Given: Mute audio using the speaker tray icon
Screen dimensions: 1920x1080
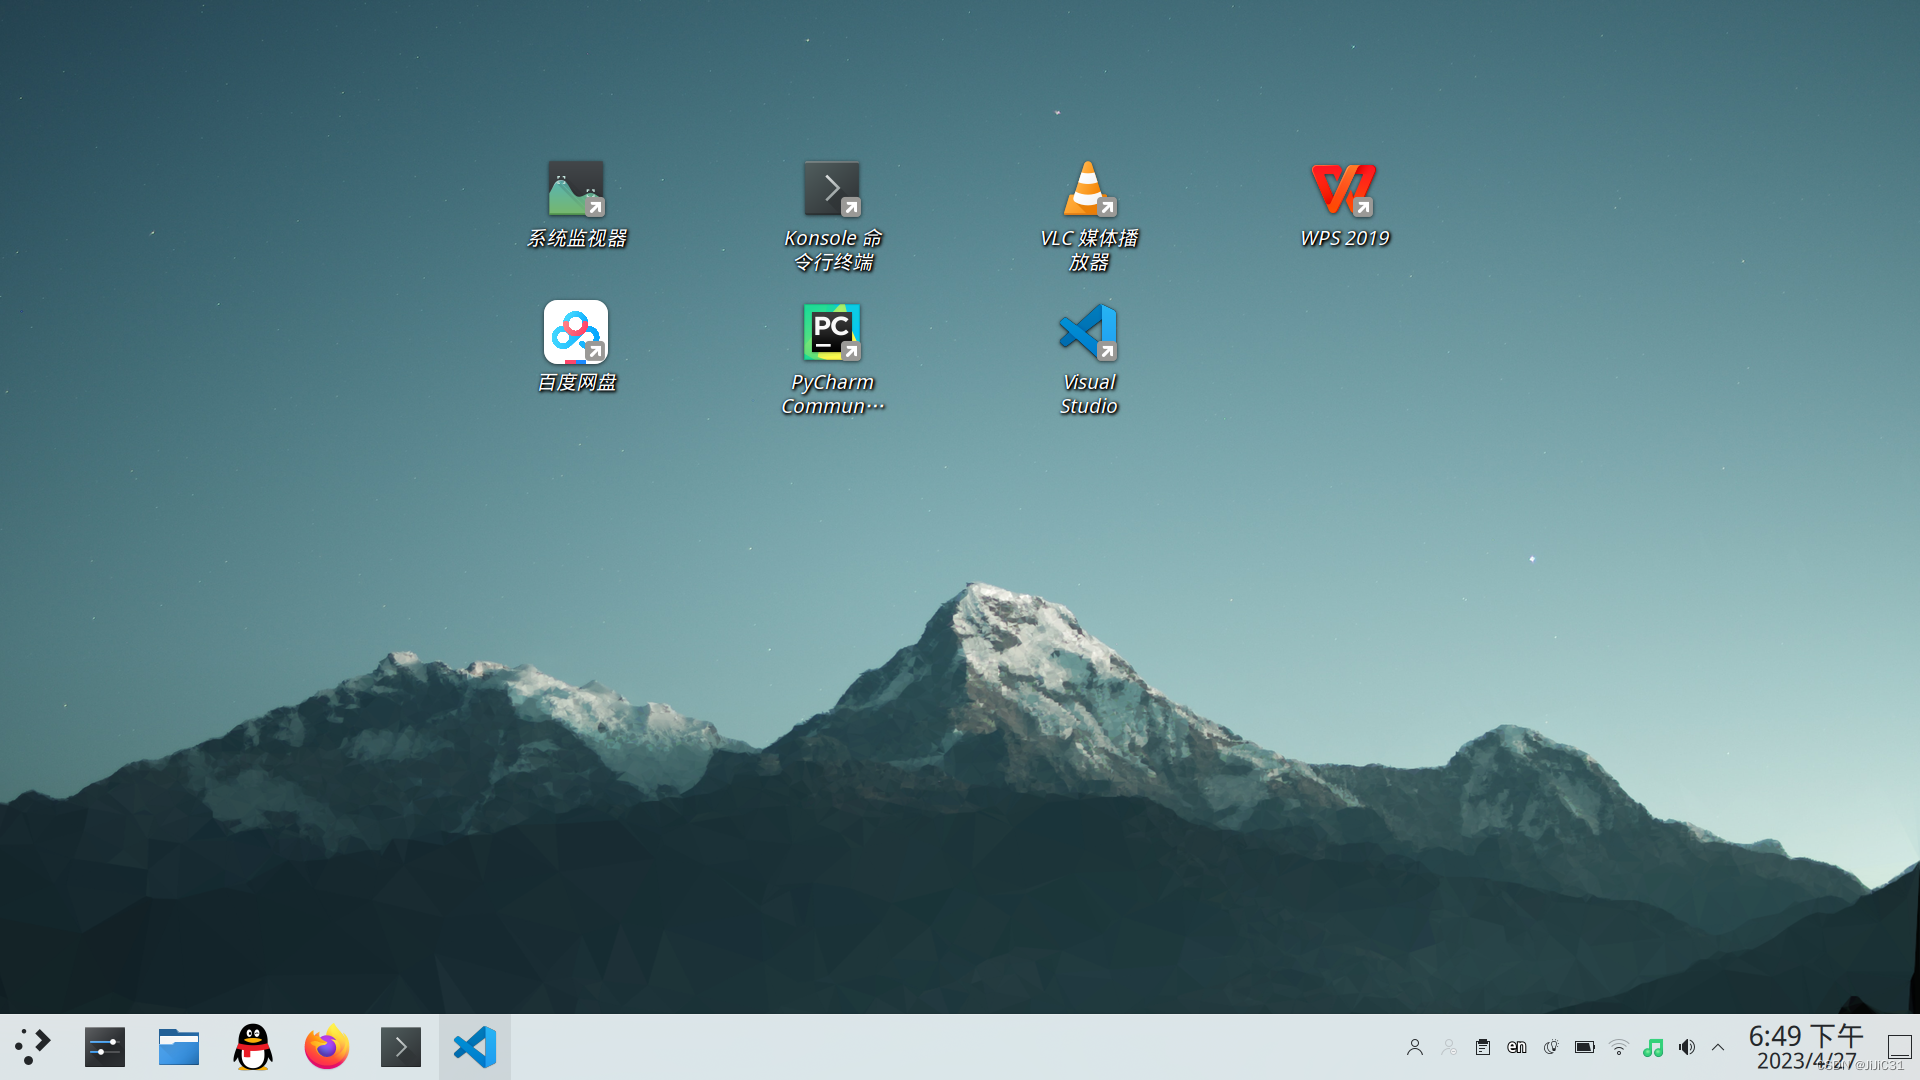Looking at the screenshot, I should click(x=1687, y=1047).
